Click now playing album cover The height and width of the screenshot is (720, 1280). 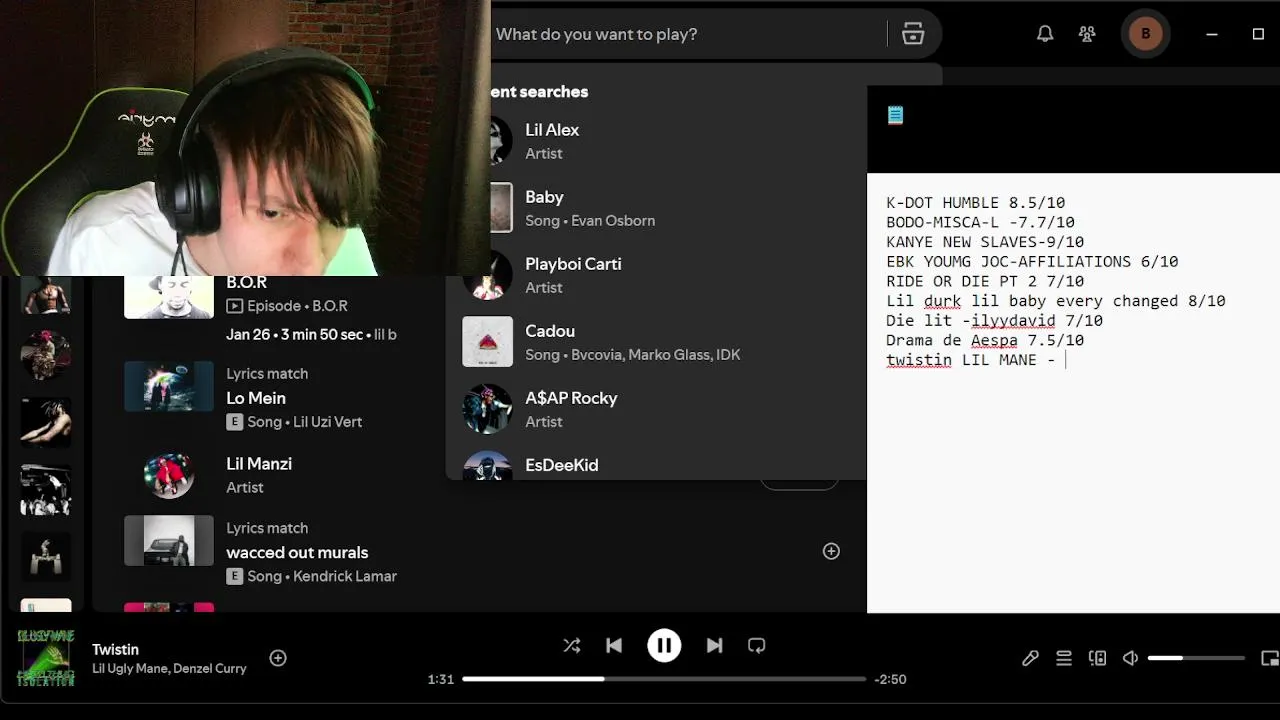45,658
